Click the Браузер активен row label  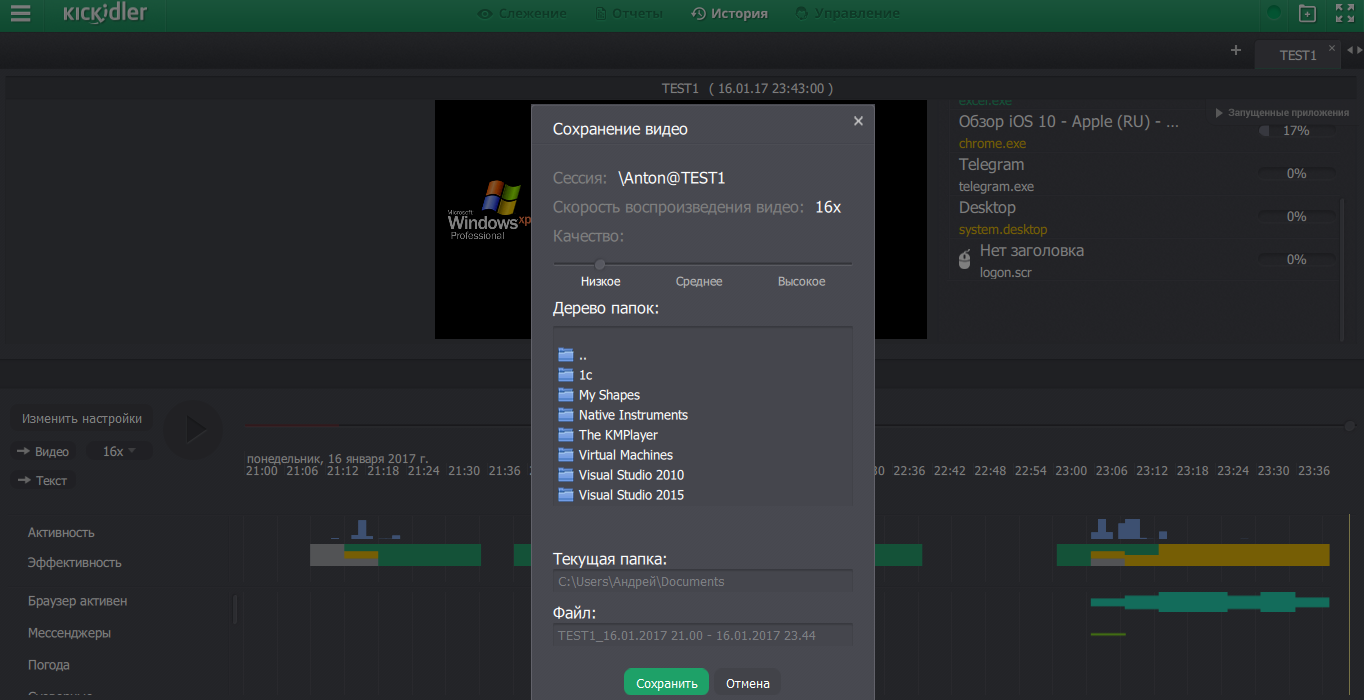[77, 601]
